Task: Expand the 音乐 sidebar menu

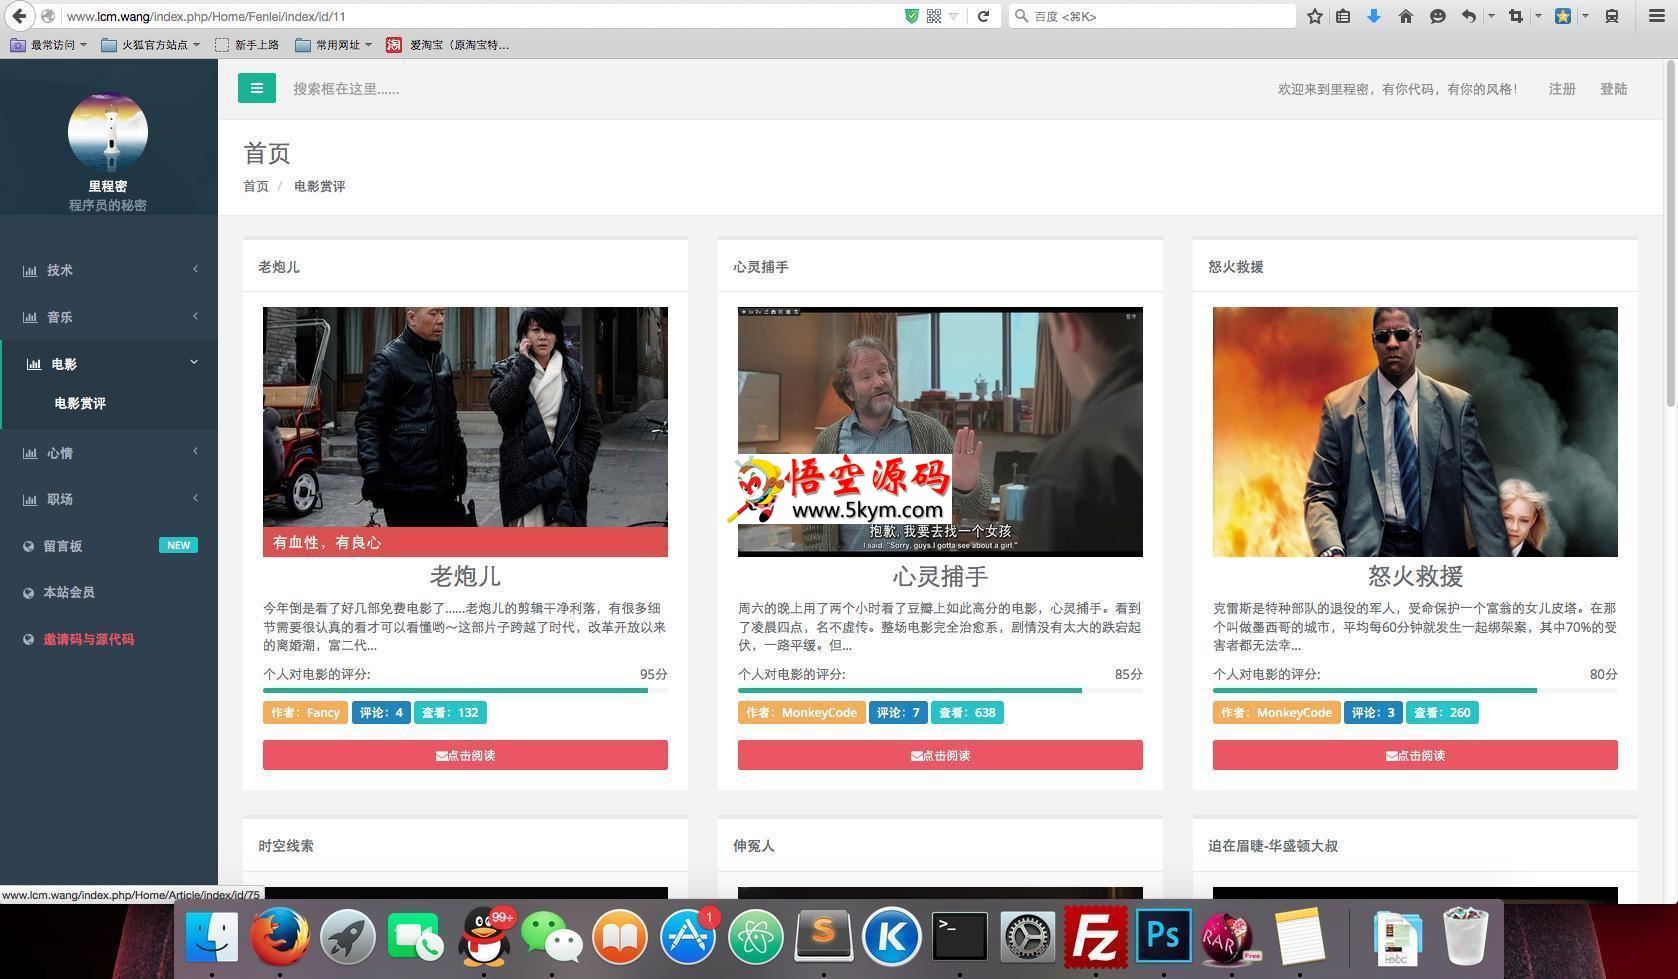Action: [x=109, y=317]
